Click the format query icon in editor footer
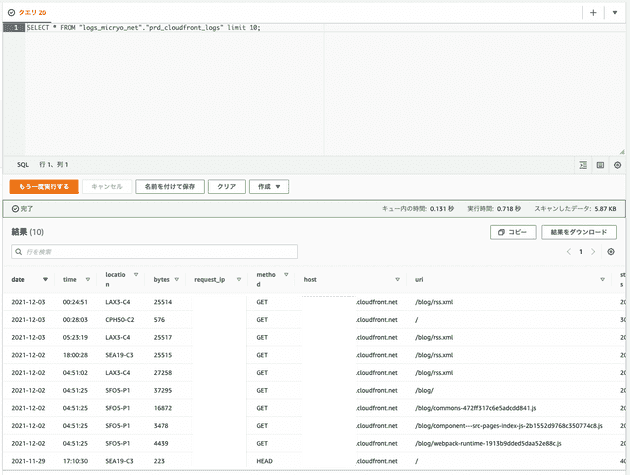Screen dimensions: 630x475 pyautogui.click(x=583, y=165)
